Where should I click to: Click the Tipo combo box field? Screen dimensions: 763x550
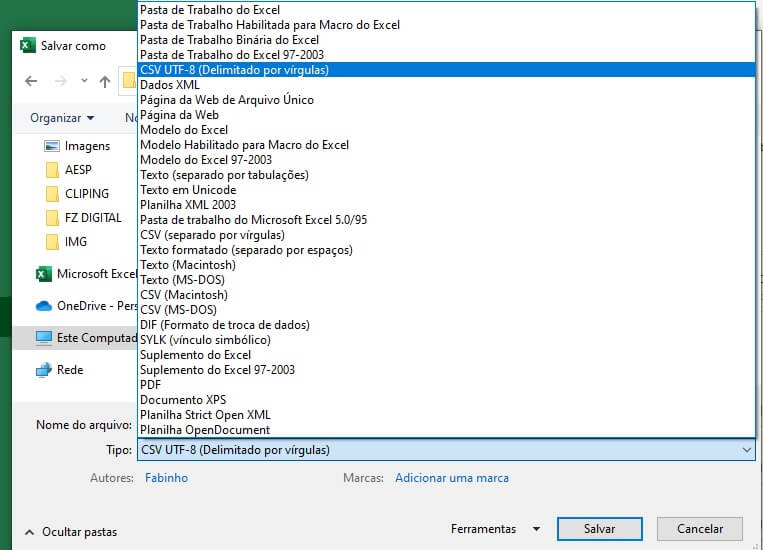(x=446, y=450)
